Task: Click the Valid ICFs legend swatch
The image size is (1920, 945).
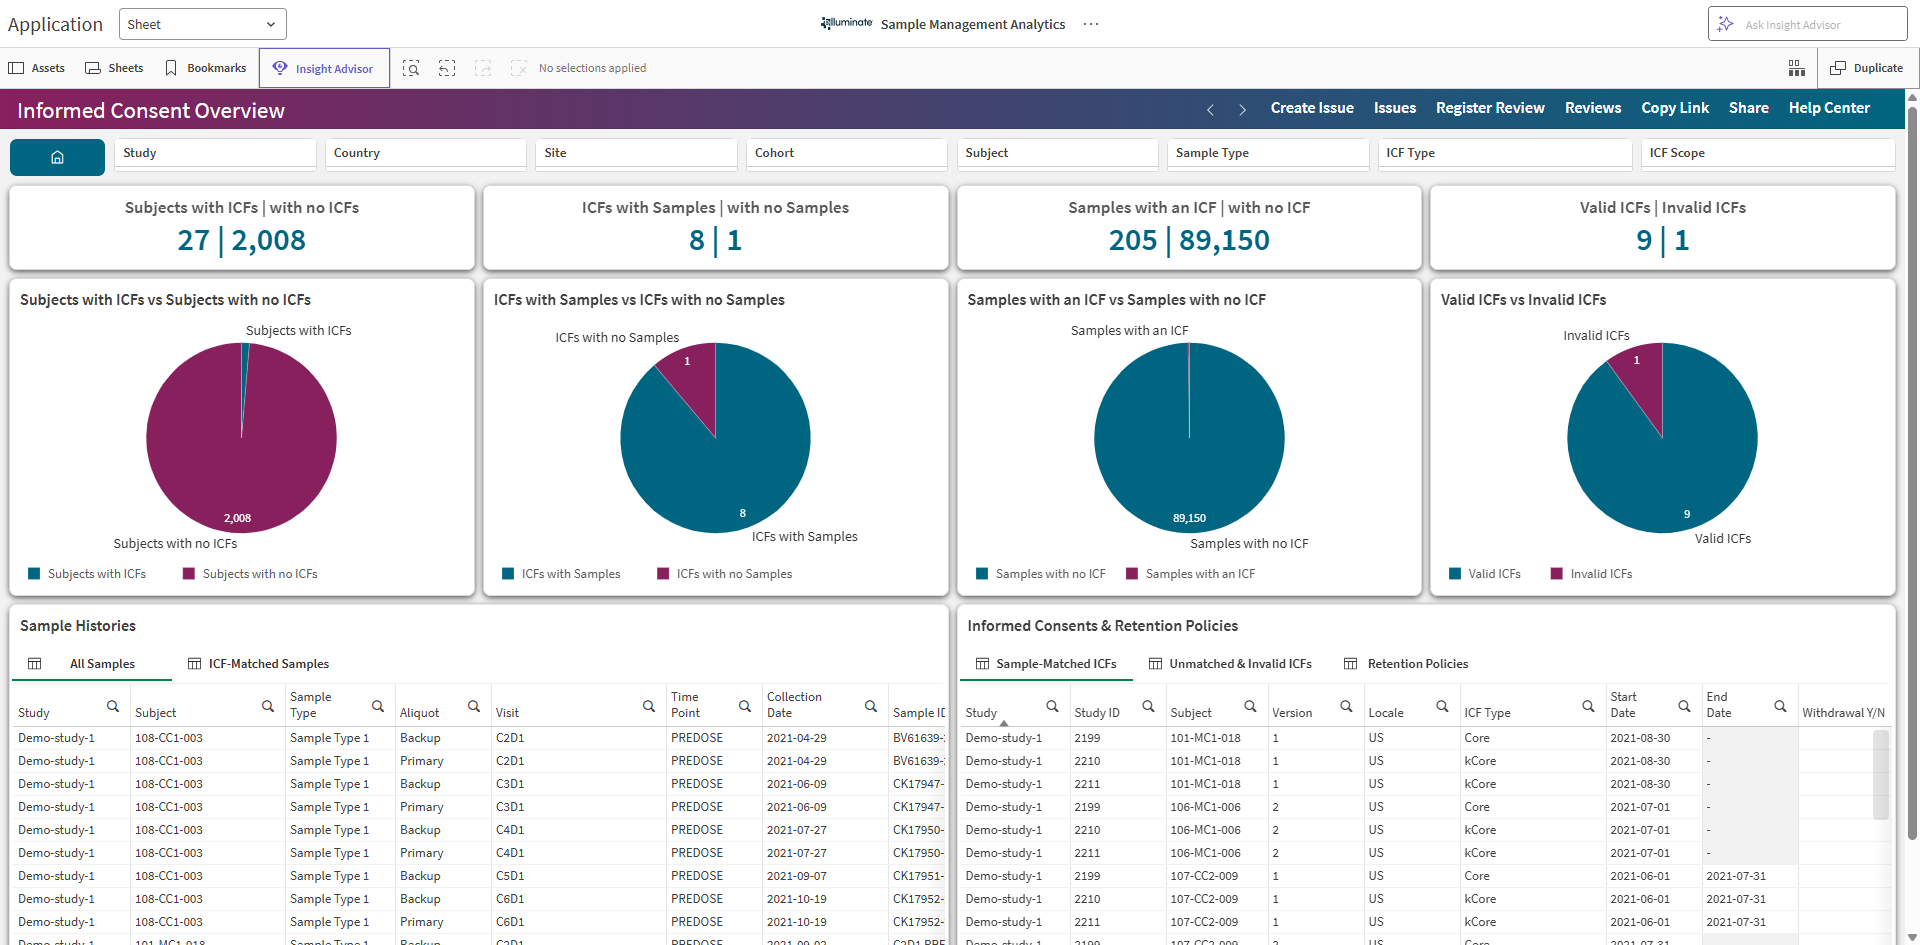Action: pyautogui.click(x=1455, y=574)
